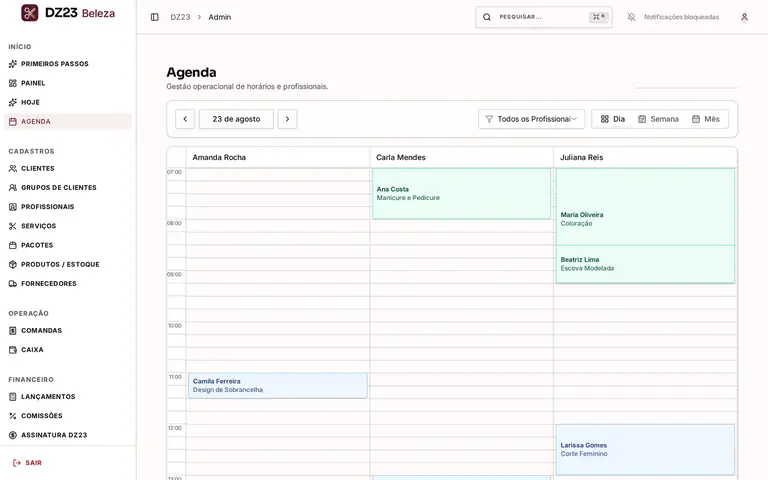Viewport: 768px width, 480px height.
Task: Open Caixa menu item
Action: pos(68,350)
